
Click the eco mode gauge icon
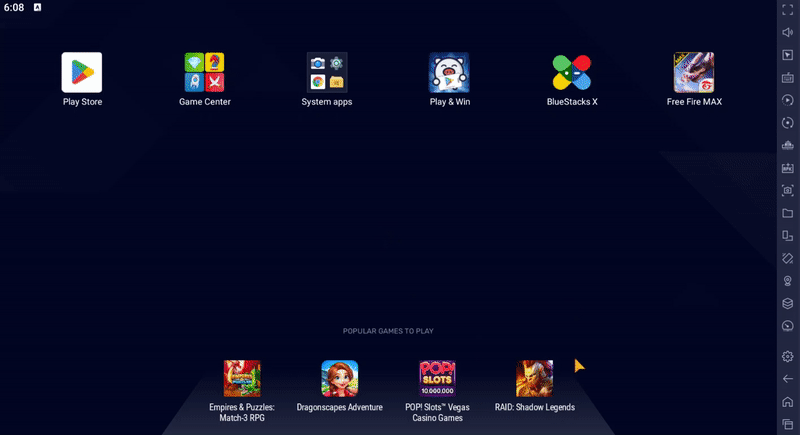(788, 326)
